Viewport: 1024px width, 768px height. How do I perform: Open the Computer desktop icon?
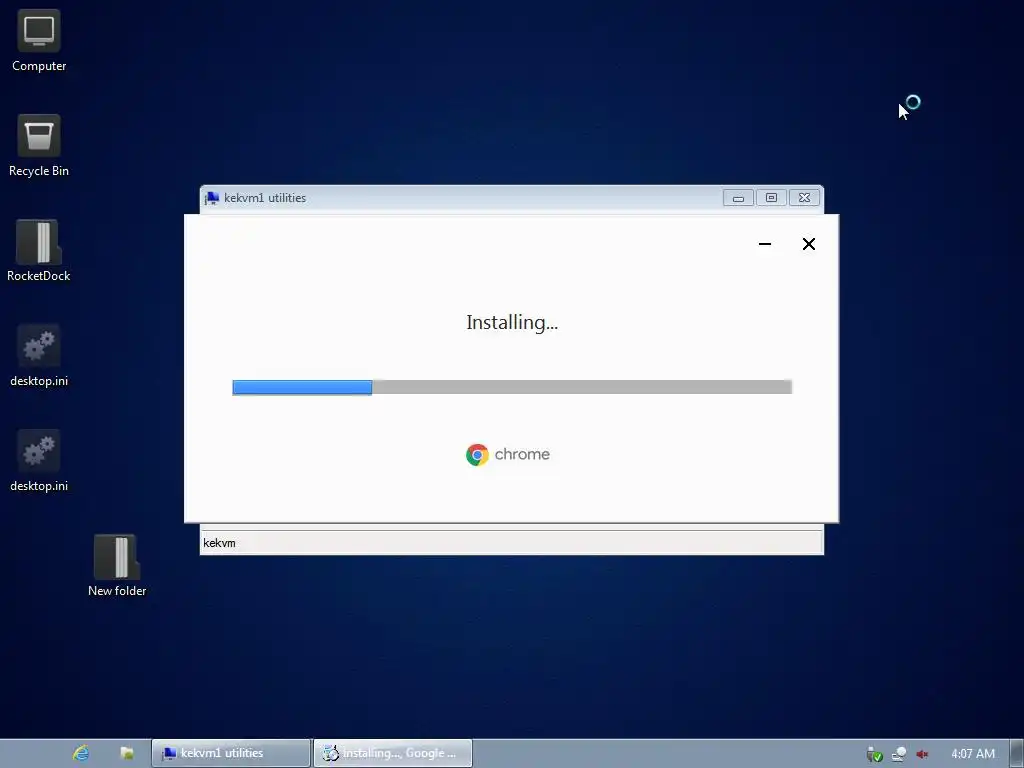[x=39, y=40]
